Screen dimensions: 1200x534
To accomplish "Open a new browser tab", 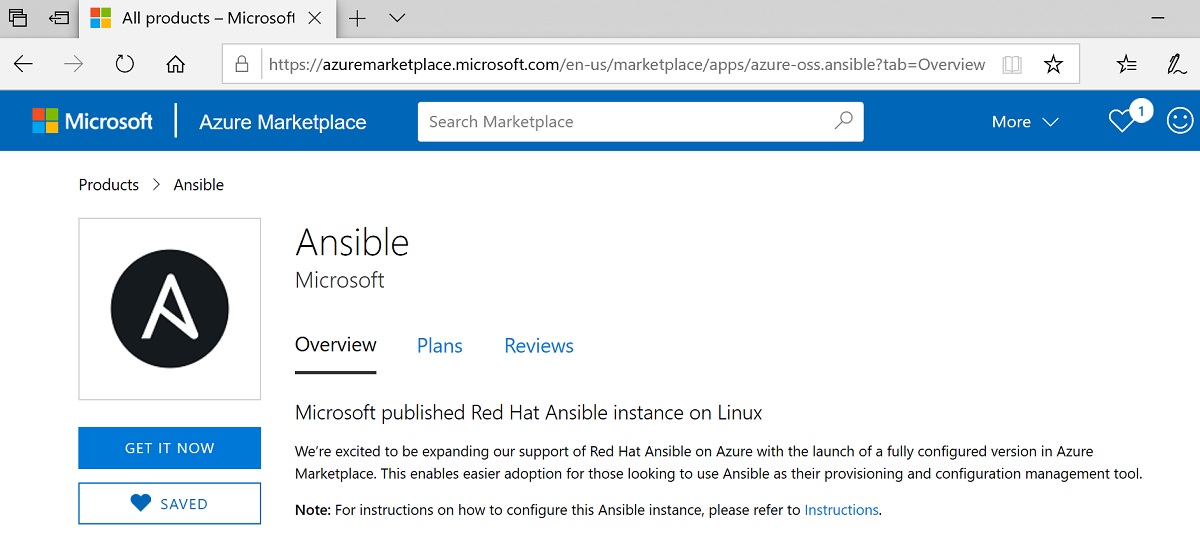I will [357, 18].
